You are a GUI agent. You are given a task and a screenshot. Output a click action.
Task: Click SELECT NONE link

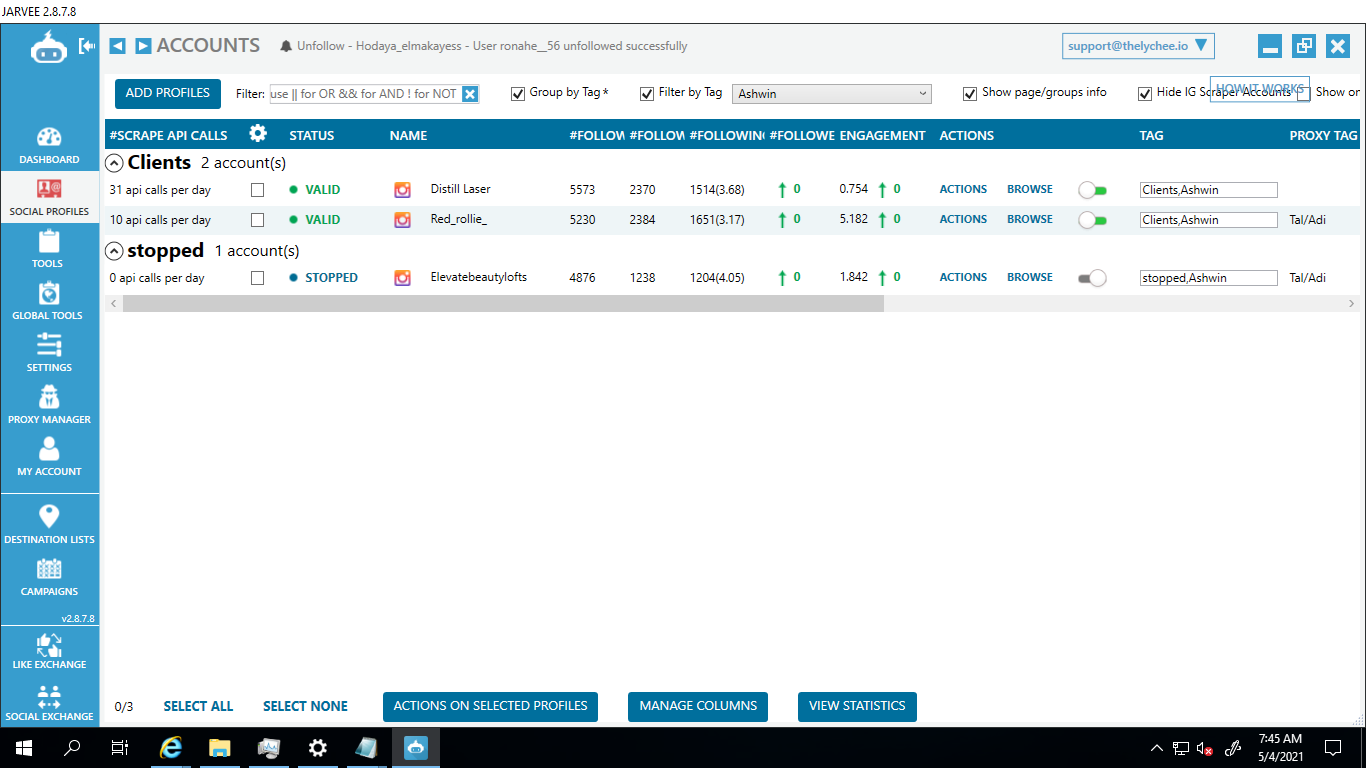305,706
